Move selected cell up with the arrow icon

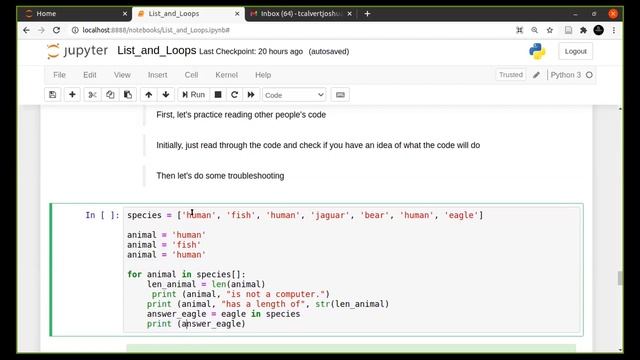[149, 95]
